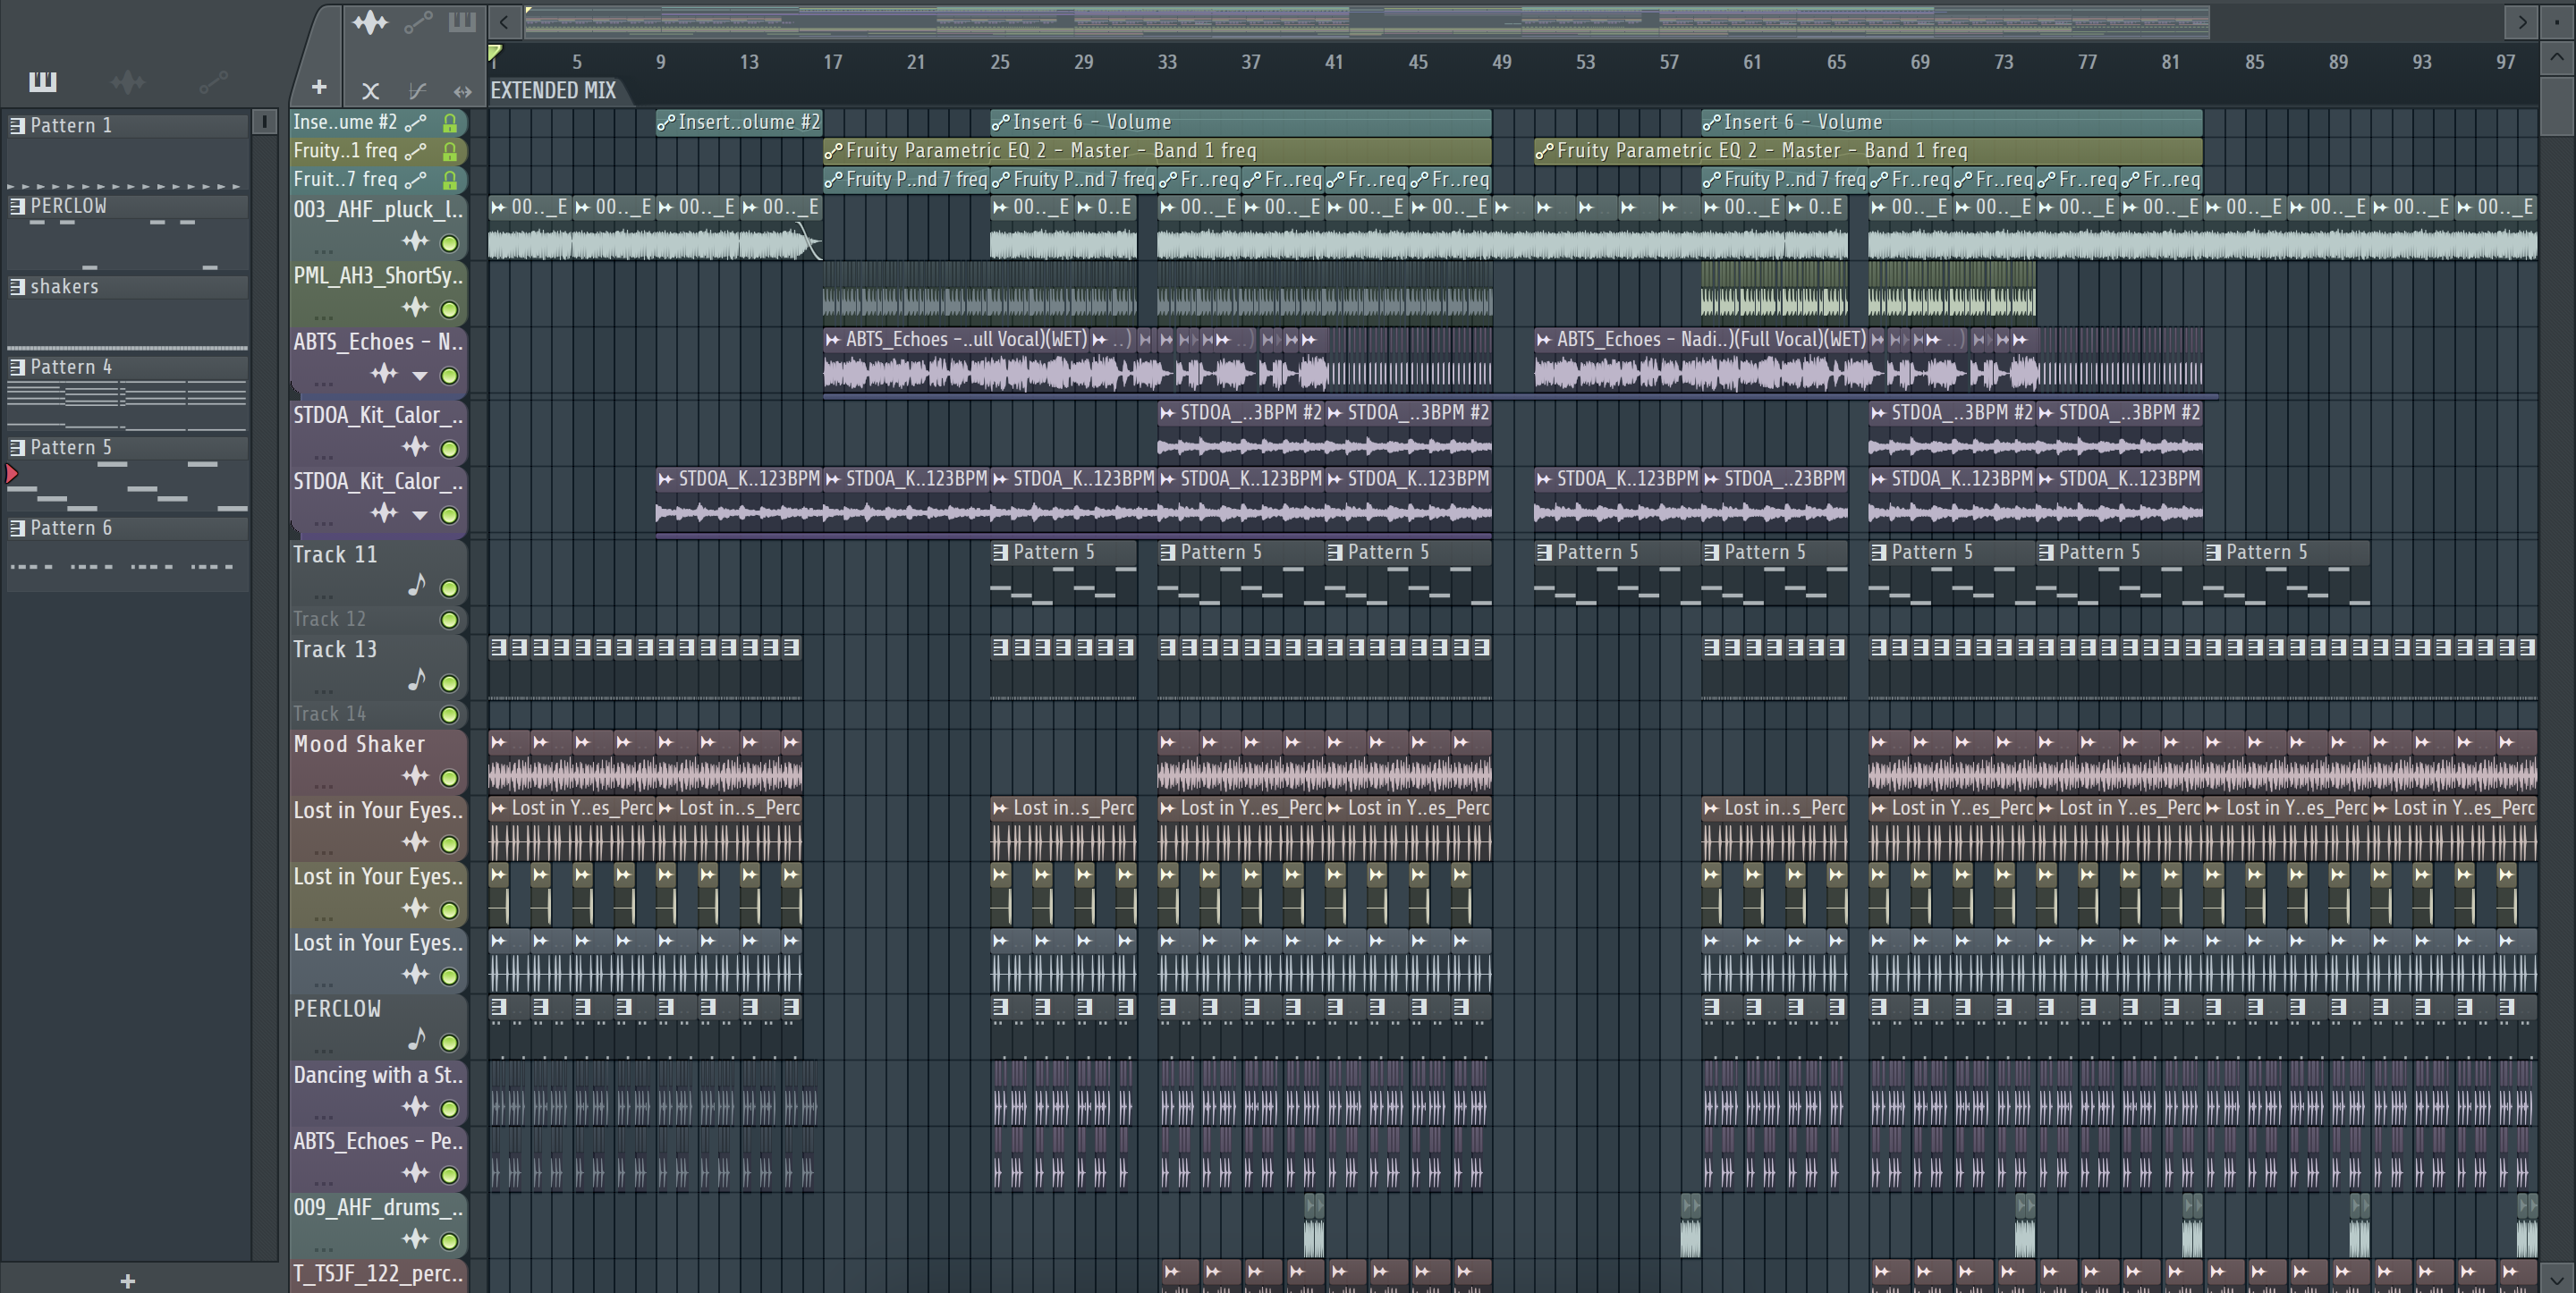The width and height of the screenshot is (2576, 1293).
Task: Select the T_TSJF_122_perc track header
Action: (x=378, y=1275)
